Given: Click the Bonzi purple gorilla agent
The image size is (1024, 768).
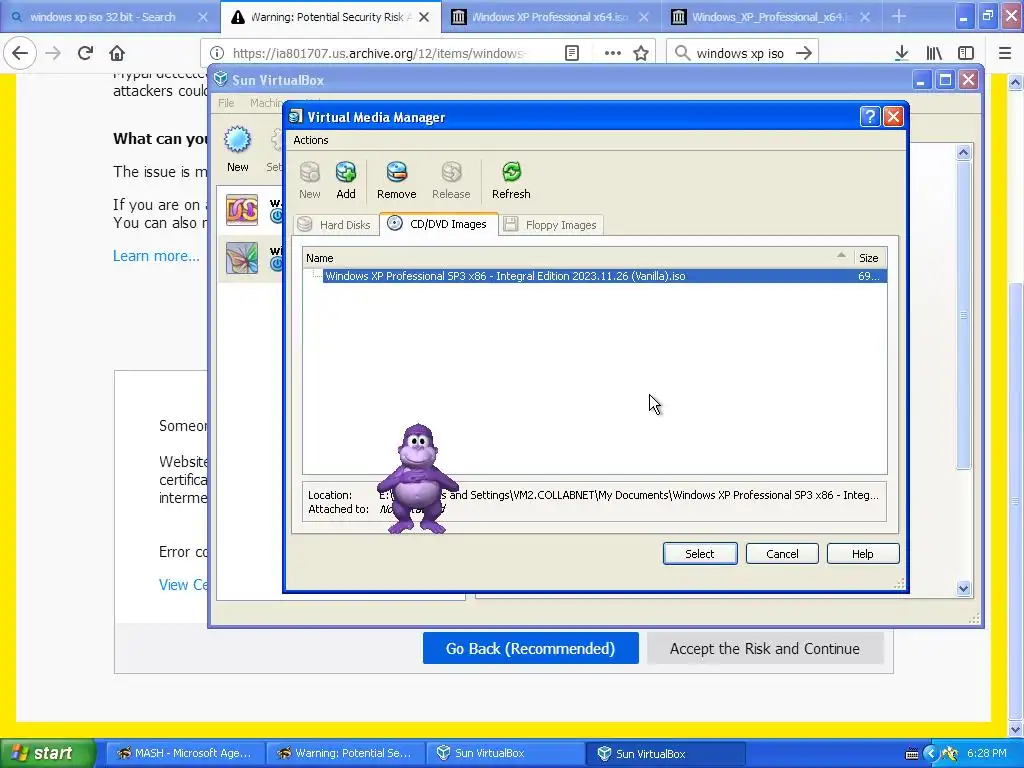Looking at the screenshot, I should (418, 478).
